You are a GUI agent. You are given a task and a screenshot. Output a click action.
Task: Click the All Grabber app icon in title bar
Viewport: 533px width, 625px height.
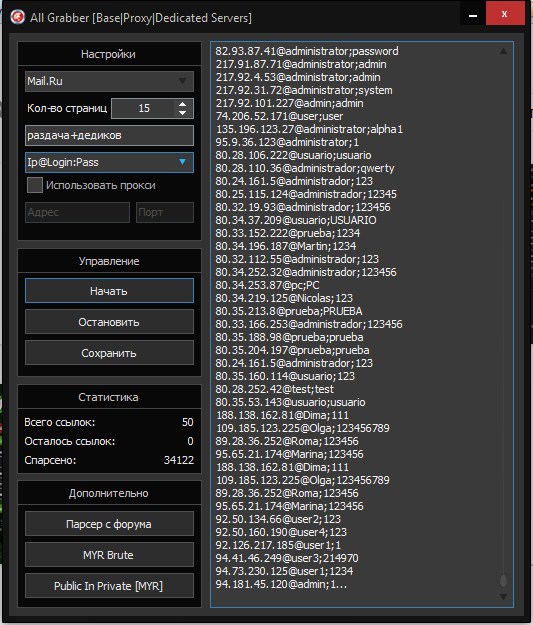click(x=17, y=17)
